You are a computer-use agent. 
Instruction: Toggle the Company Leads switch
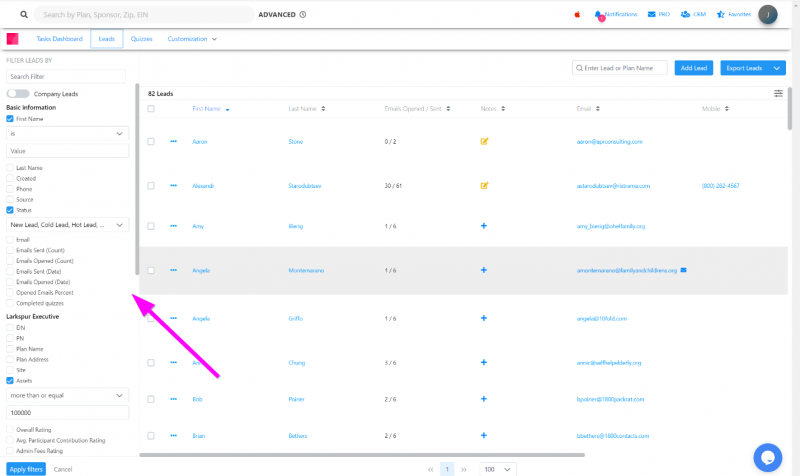pyautogui.click(x=17, y=93)
